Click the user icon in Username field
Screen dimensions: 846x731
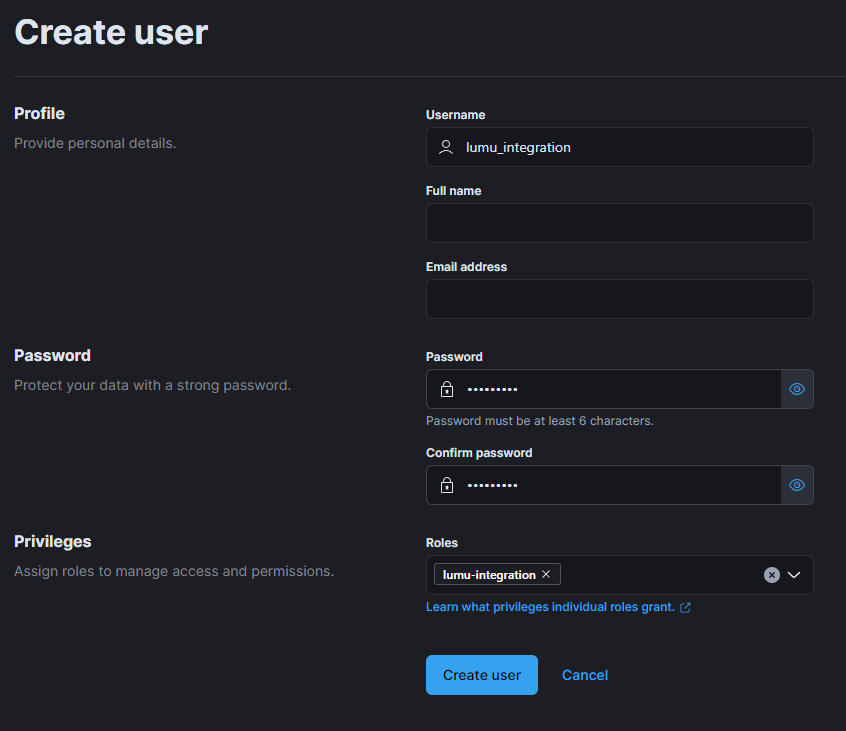pos(446,147)
